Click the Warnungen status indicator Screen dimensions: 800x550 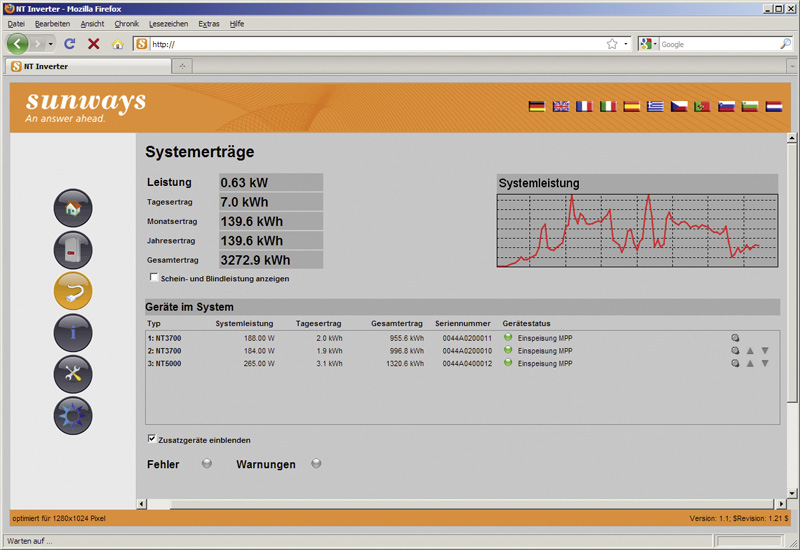point(316,463)
